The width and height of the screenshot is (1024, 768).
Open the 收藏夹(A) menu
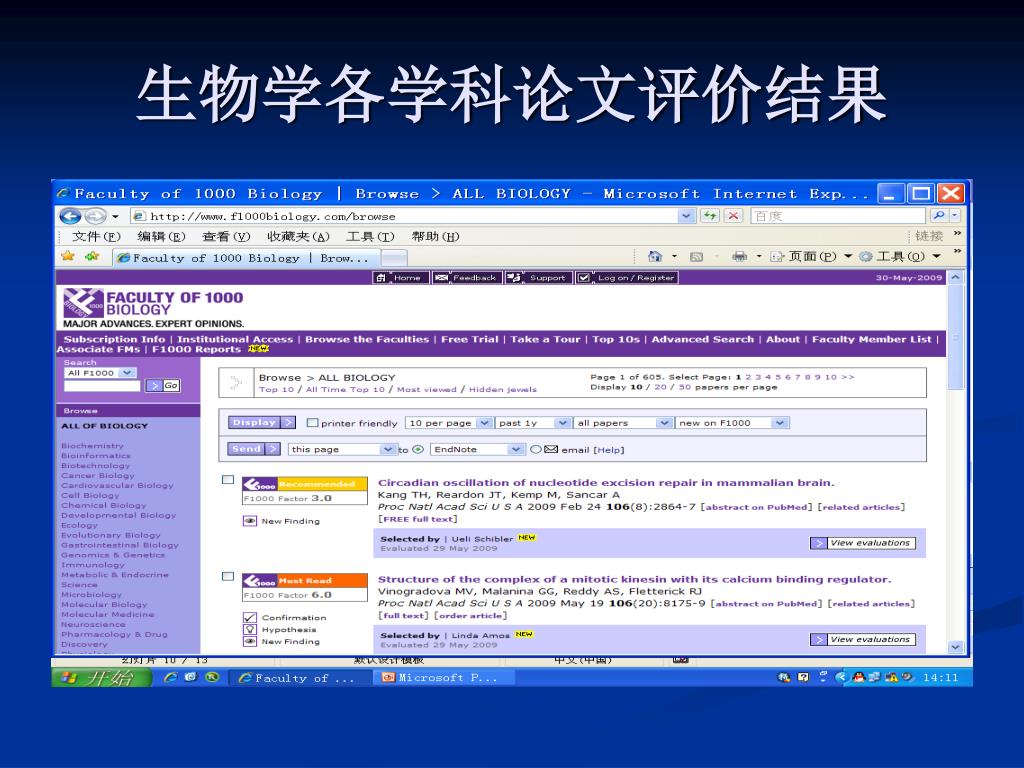pos(298,236)
